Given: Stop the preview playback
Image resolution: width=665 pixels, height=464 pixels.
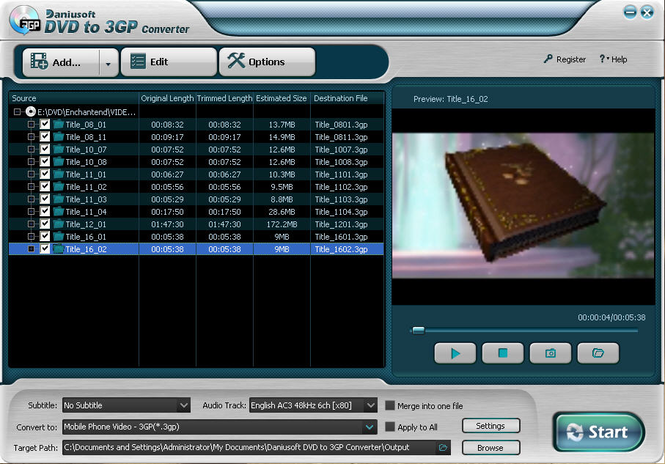Looking at the screenshot, I should (503, 353).
